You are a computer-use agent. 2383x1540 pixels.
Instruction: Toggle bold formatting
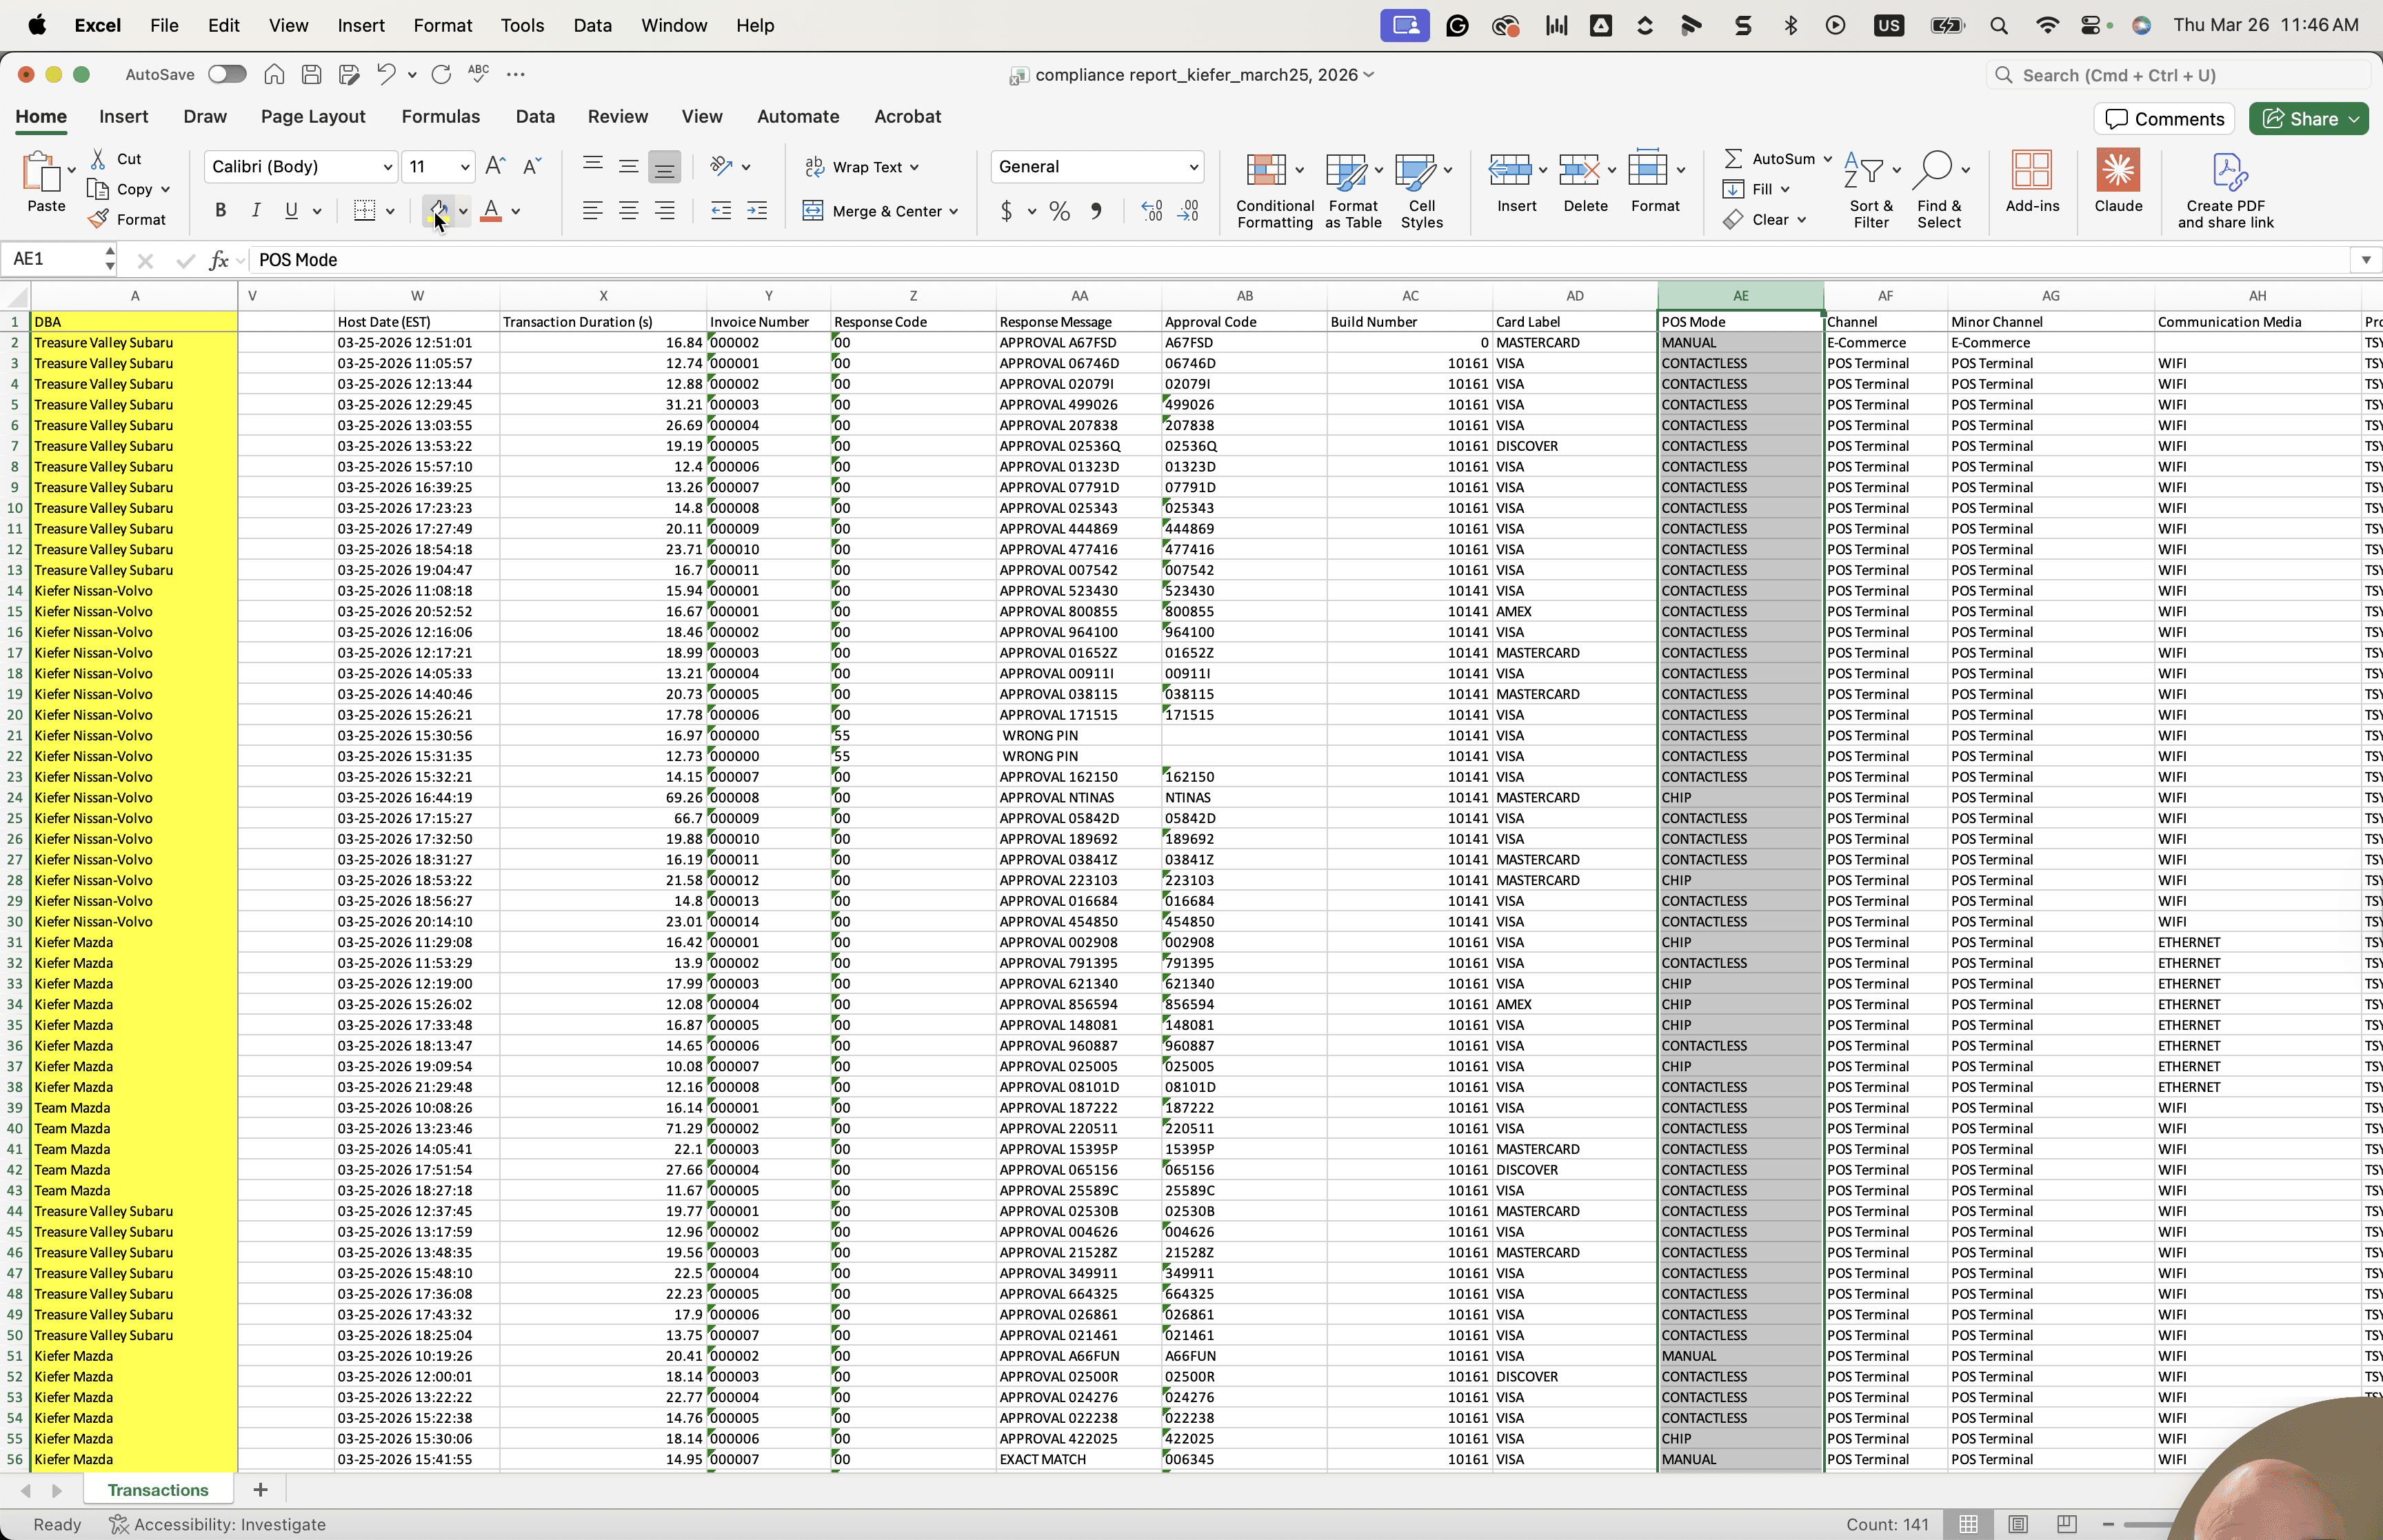pyautogui.click(x=220, y=211)
